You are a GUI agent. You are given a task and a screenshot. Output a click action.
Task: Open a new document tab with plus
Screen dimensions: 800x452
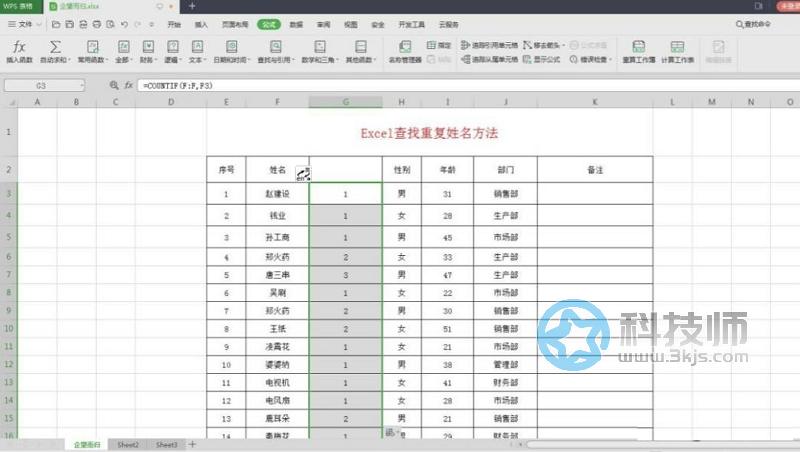192,6
